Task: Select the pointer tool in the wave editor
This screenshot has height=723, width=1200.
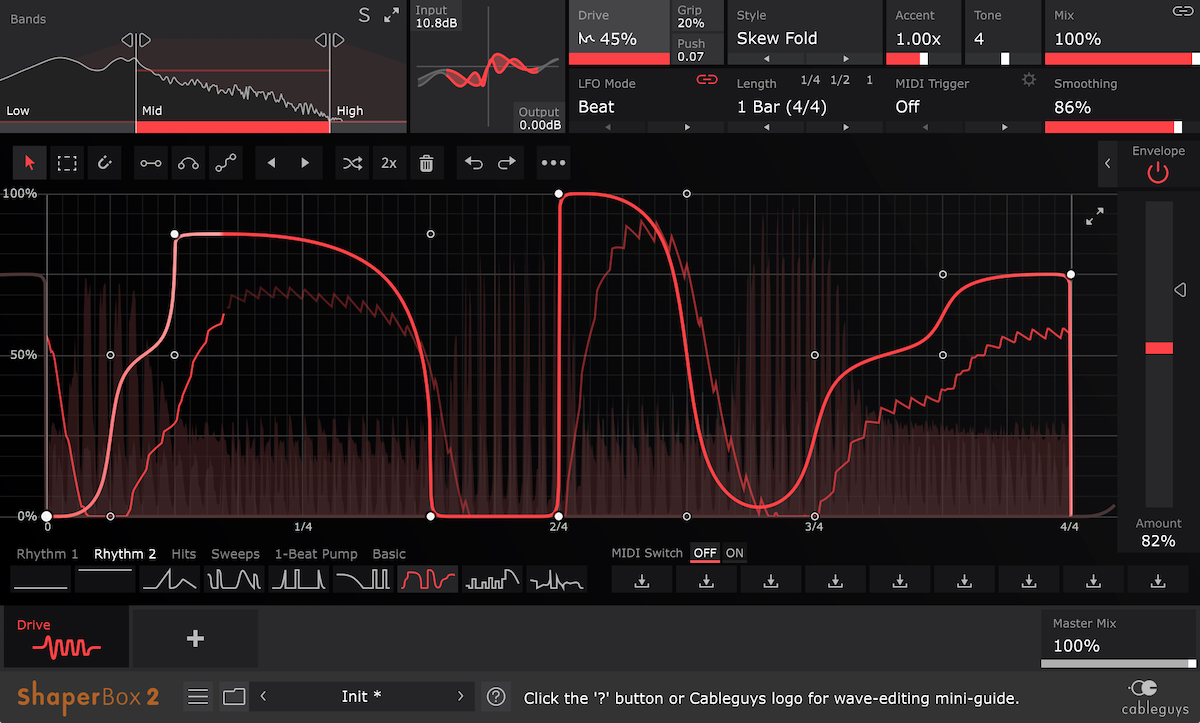Action: 29,162
